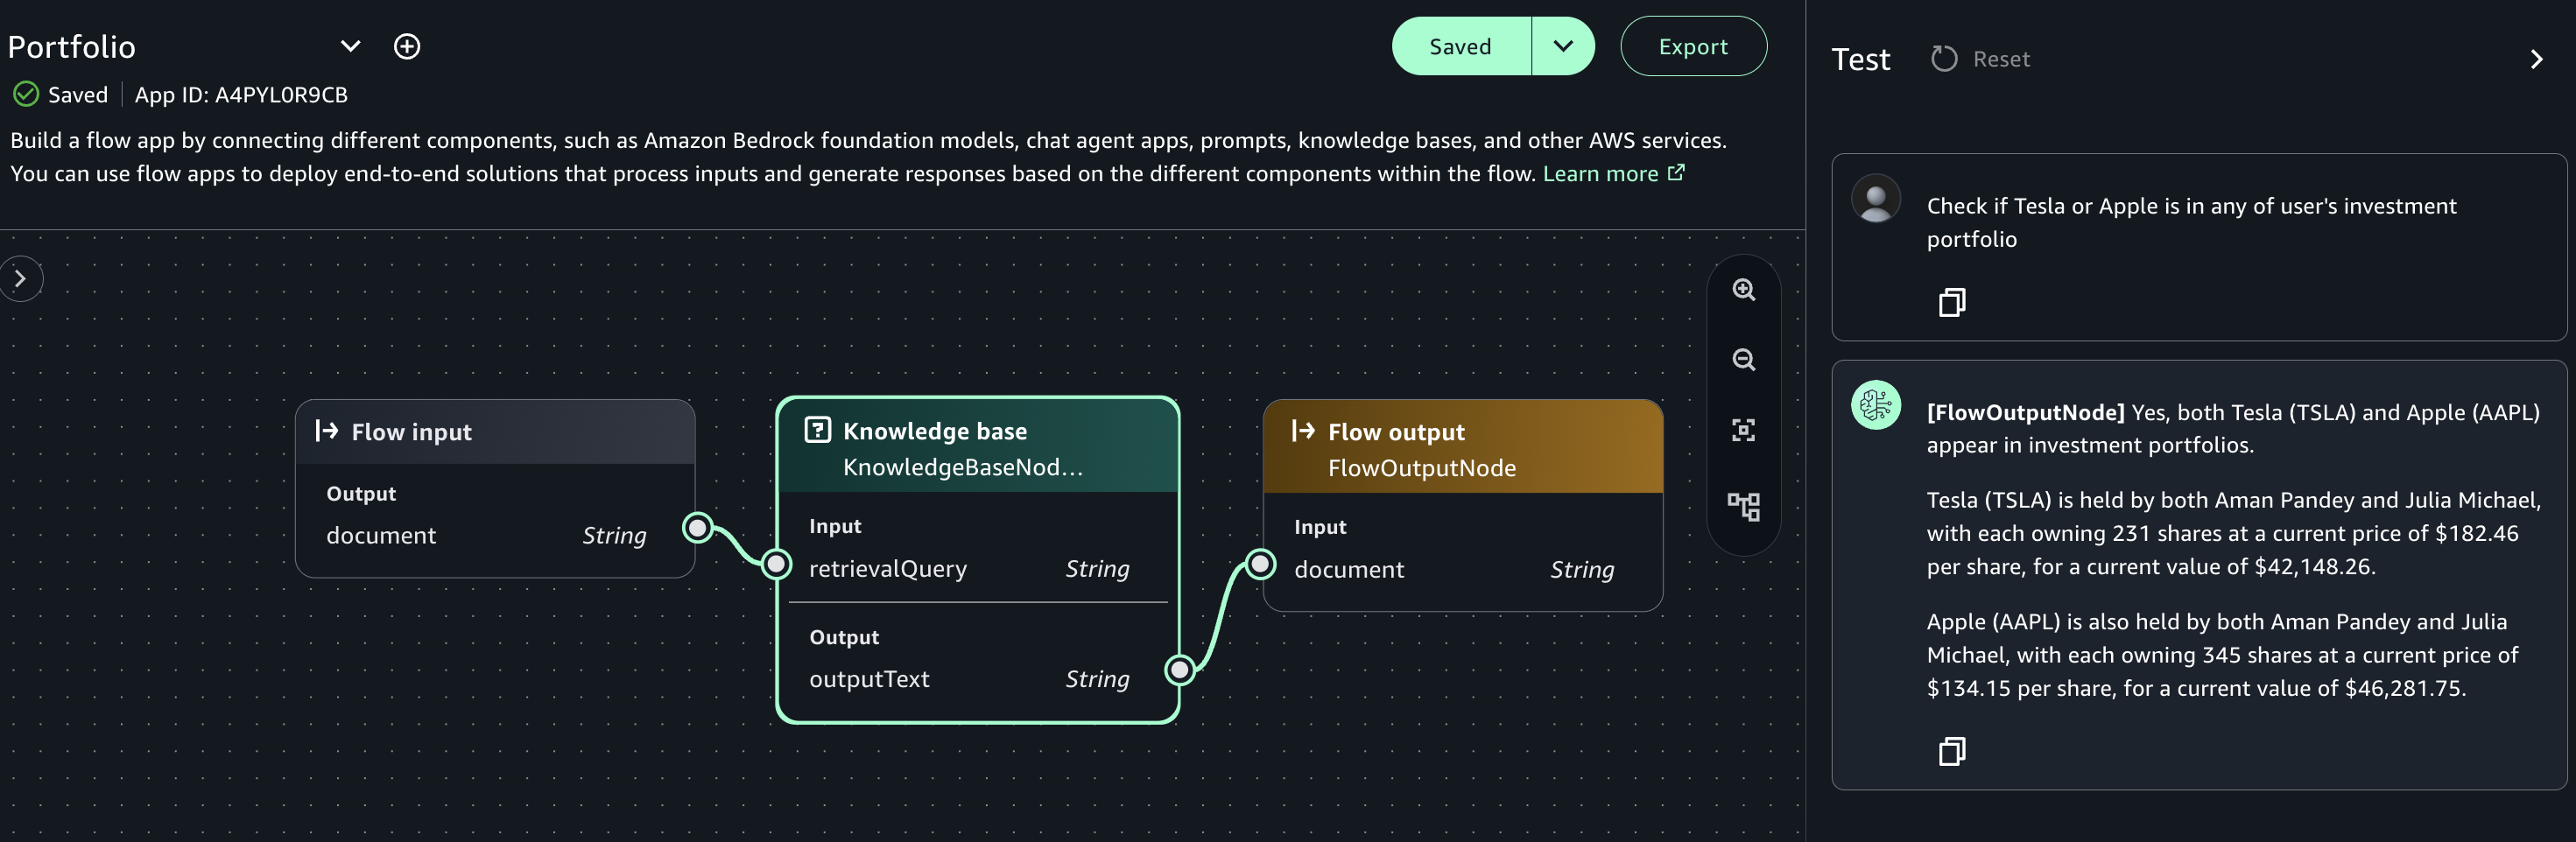Click the [FlowOutputNode] response label
The height and width of the screenshot is (842, 2576).
pos(2025,412)
